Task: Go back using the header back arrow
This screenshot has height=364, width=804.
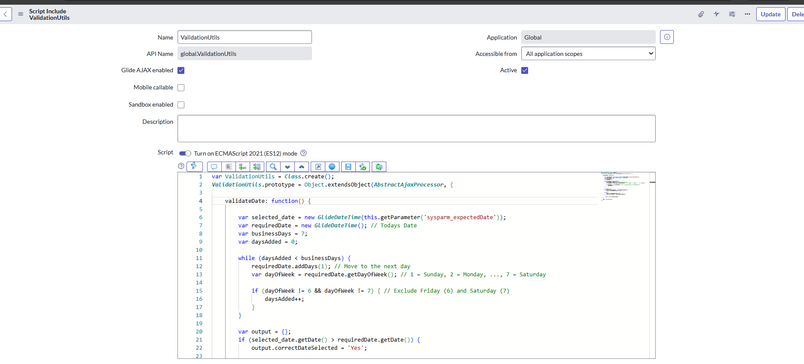Action: (5, 14)
